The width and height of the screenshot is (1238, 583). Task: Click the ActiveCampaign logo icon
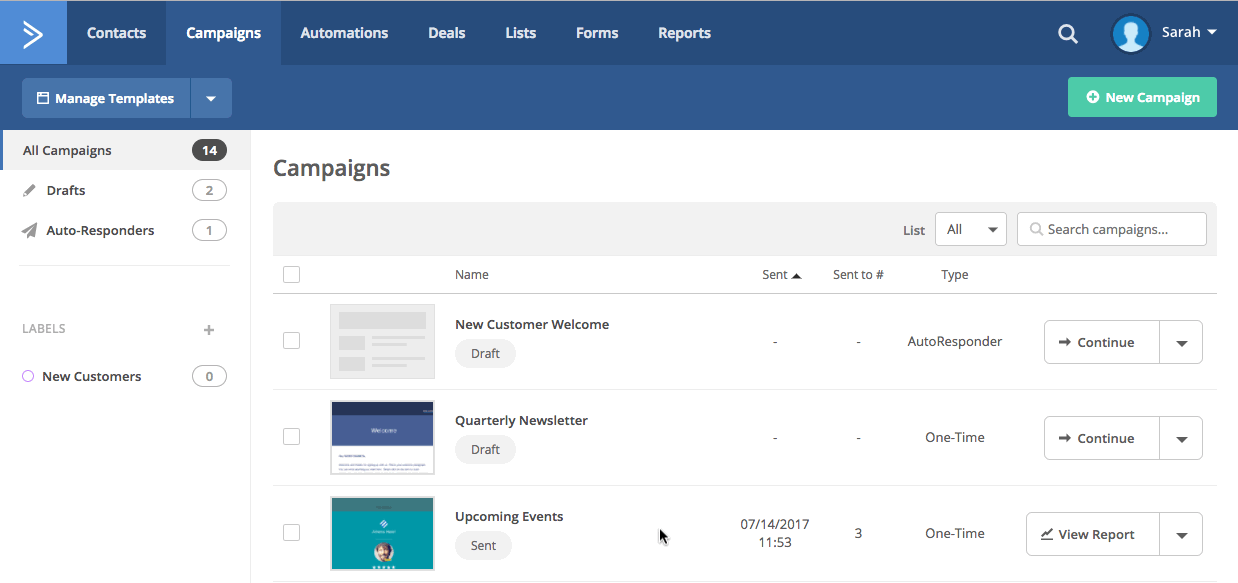point(33,33)
